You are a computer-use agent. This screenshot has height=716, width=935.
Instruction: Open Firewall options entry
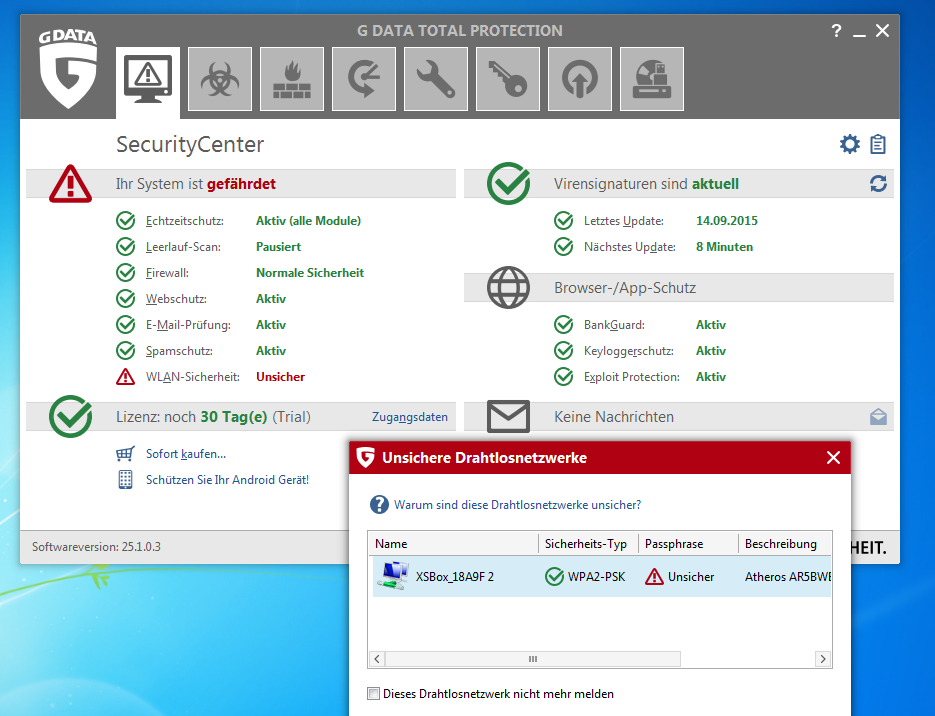(167, 273)
